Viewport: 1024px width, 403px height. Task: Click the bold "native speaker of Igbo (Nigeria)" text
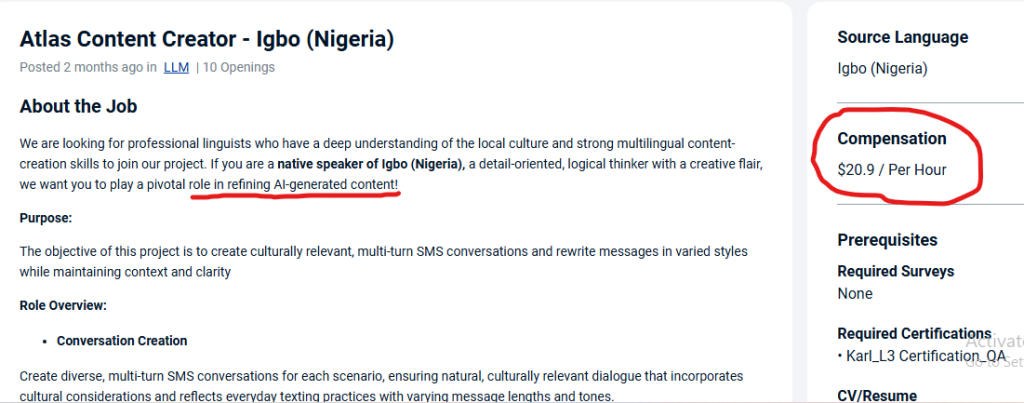pyautogui.click(x=370, y=164)
